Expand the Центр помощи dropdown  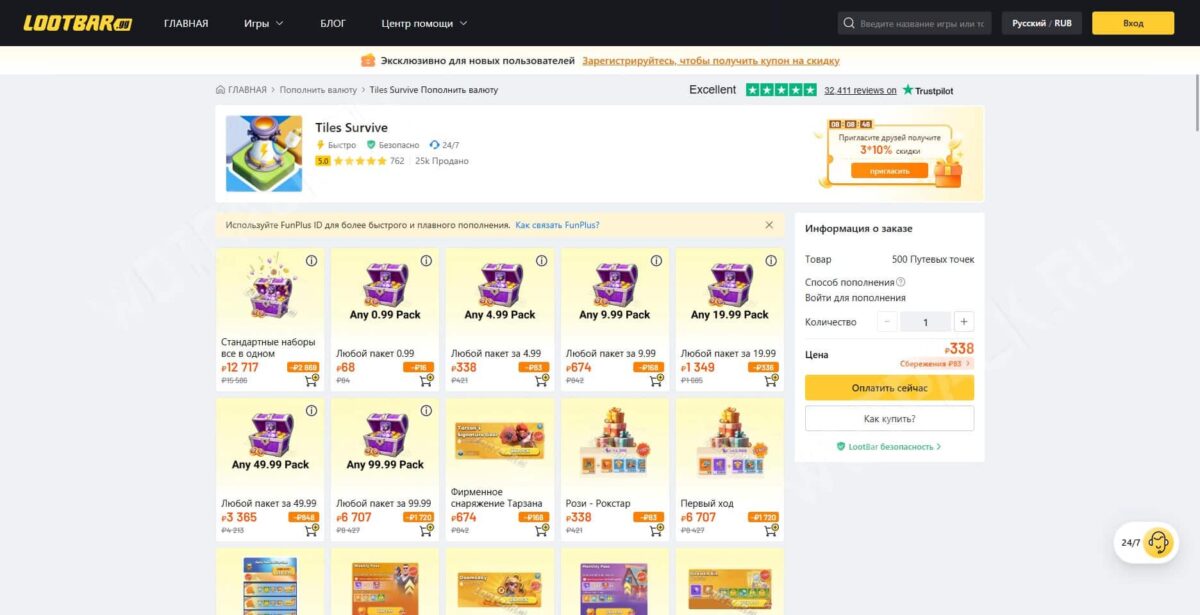pos(424,23)
